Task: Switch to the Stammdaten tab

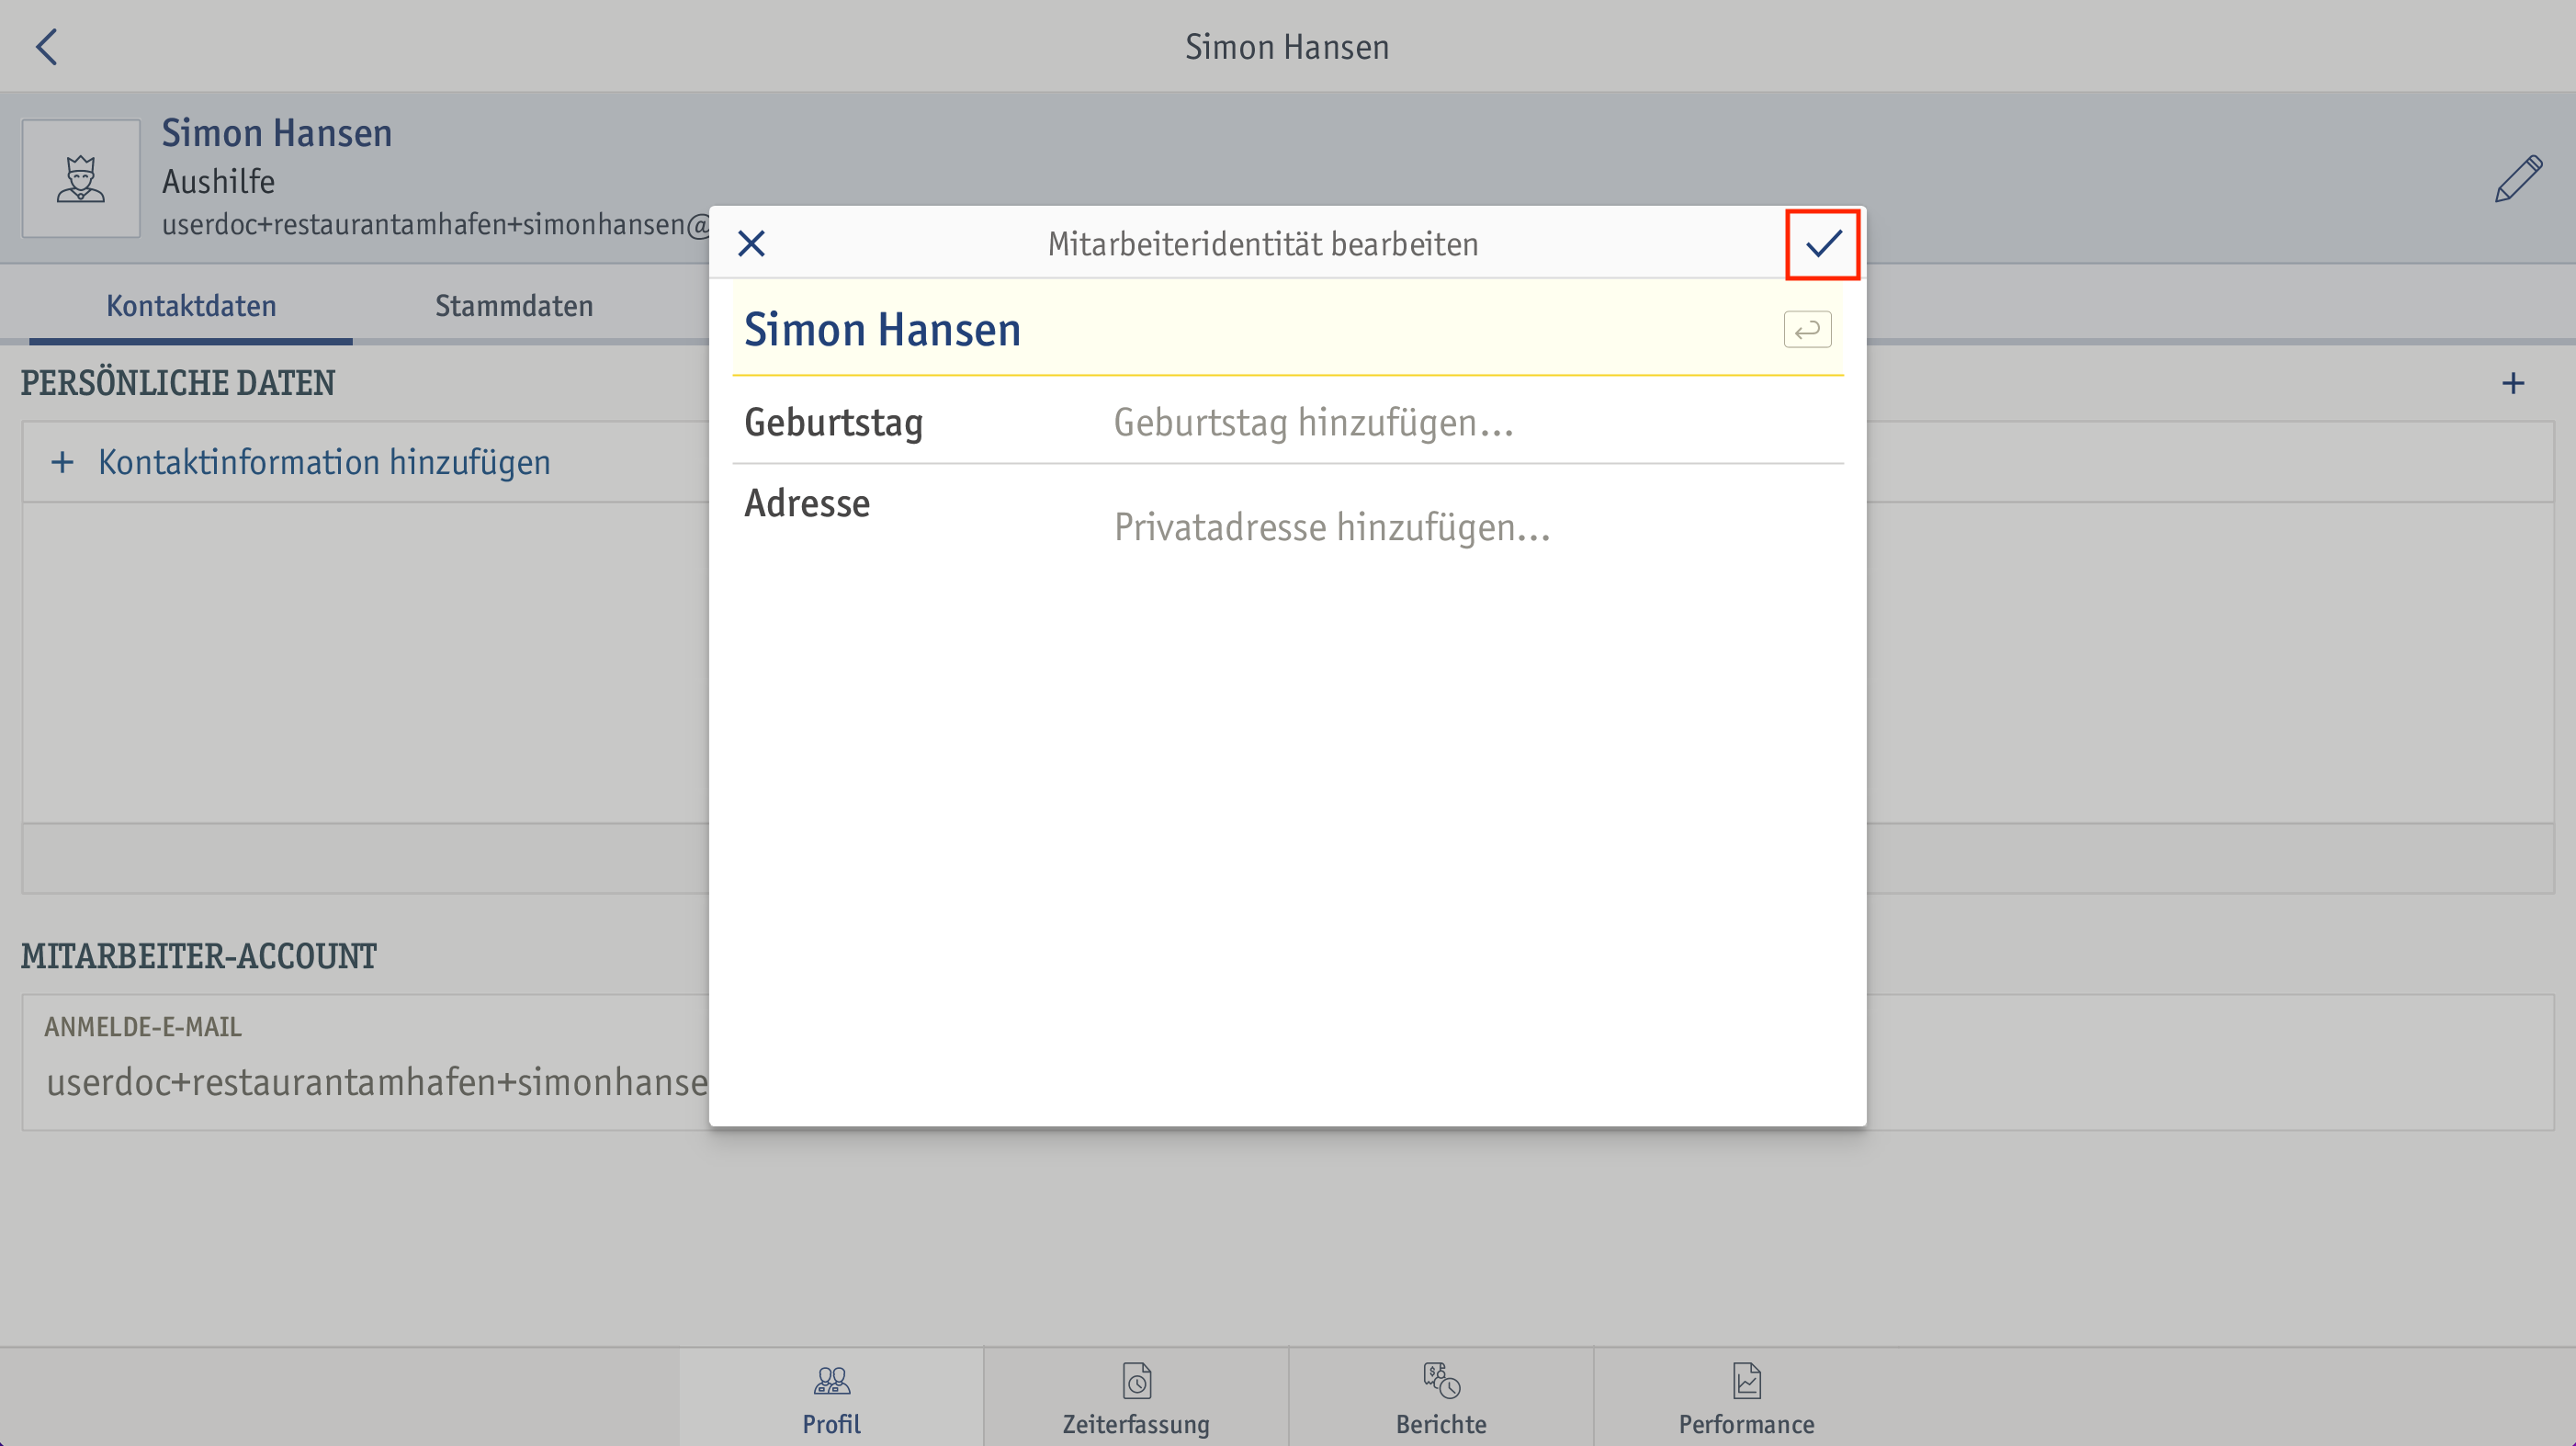Action: 514,305
